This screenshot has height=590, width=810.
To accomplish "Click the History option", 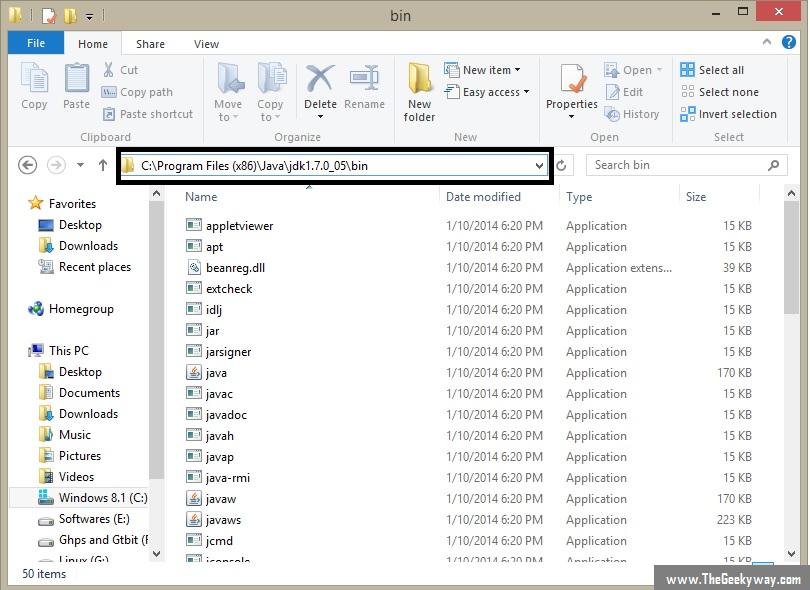I will coord(632,114).
